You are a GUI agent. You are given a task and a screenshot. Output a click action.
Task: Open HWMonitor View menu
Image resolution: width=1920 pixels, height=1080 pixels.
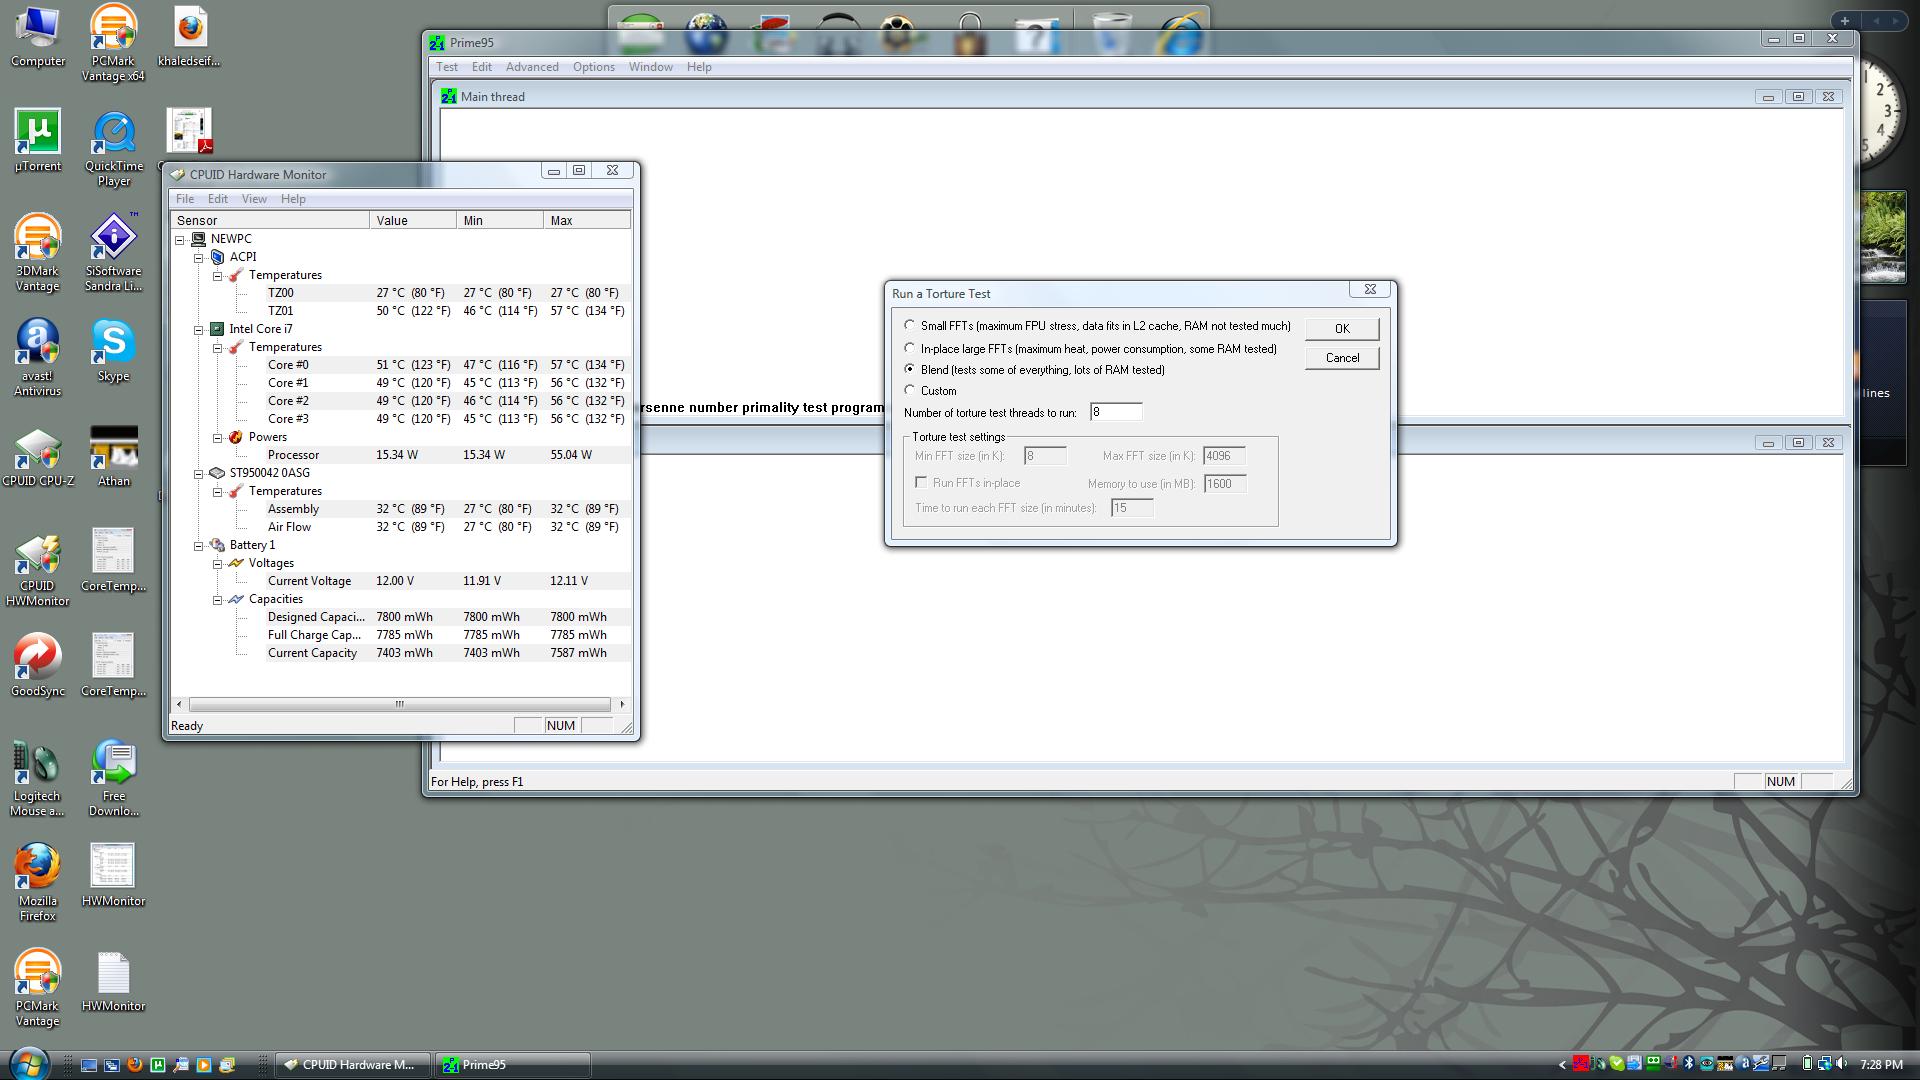point(254,199)
